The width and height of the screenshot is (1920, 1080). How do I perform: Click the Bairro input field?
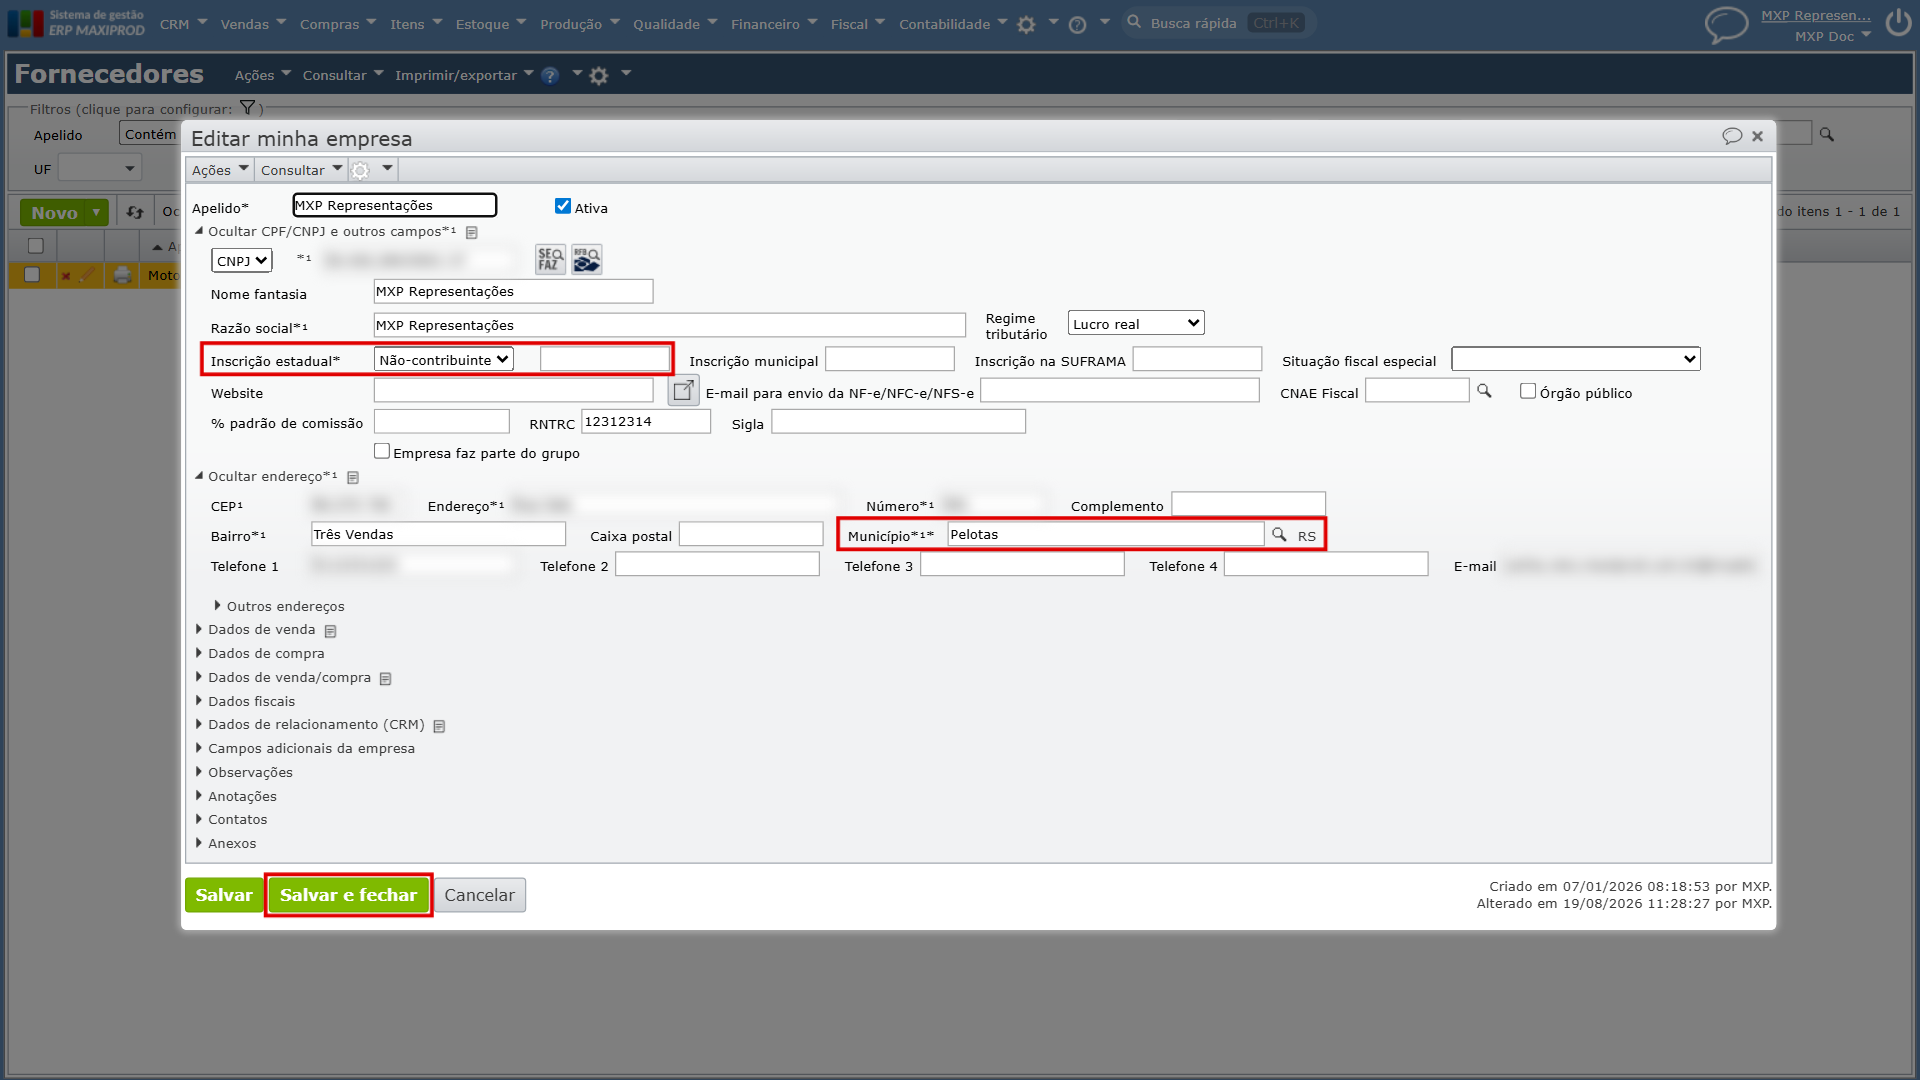(438, 535)
